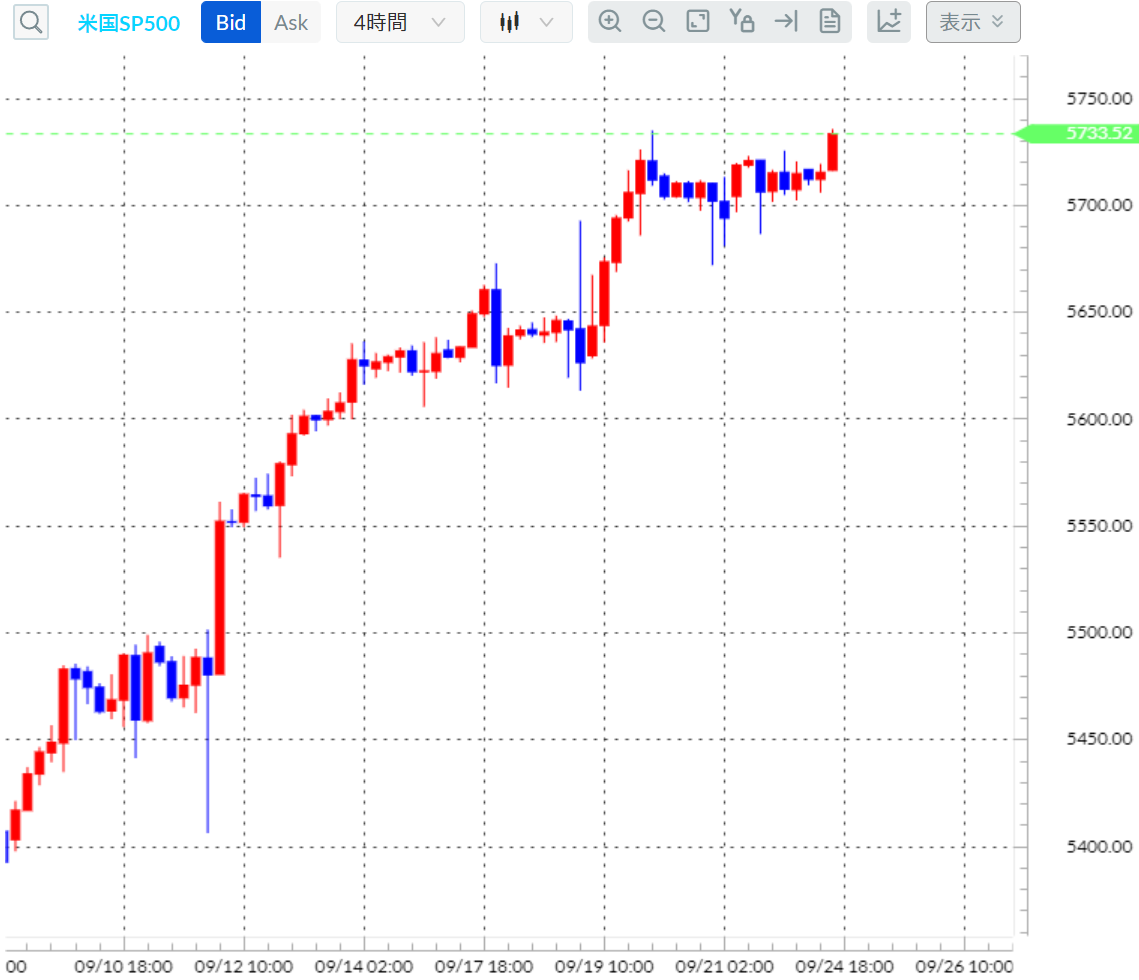Click the 5650.00 price axis label
Image resolution: width=1139 pixels, height=980 pixels.
click(x=1099, y=312)
